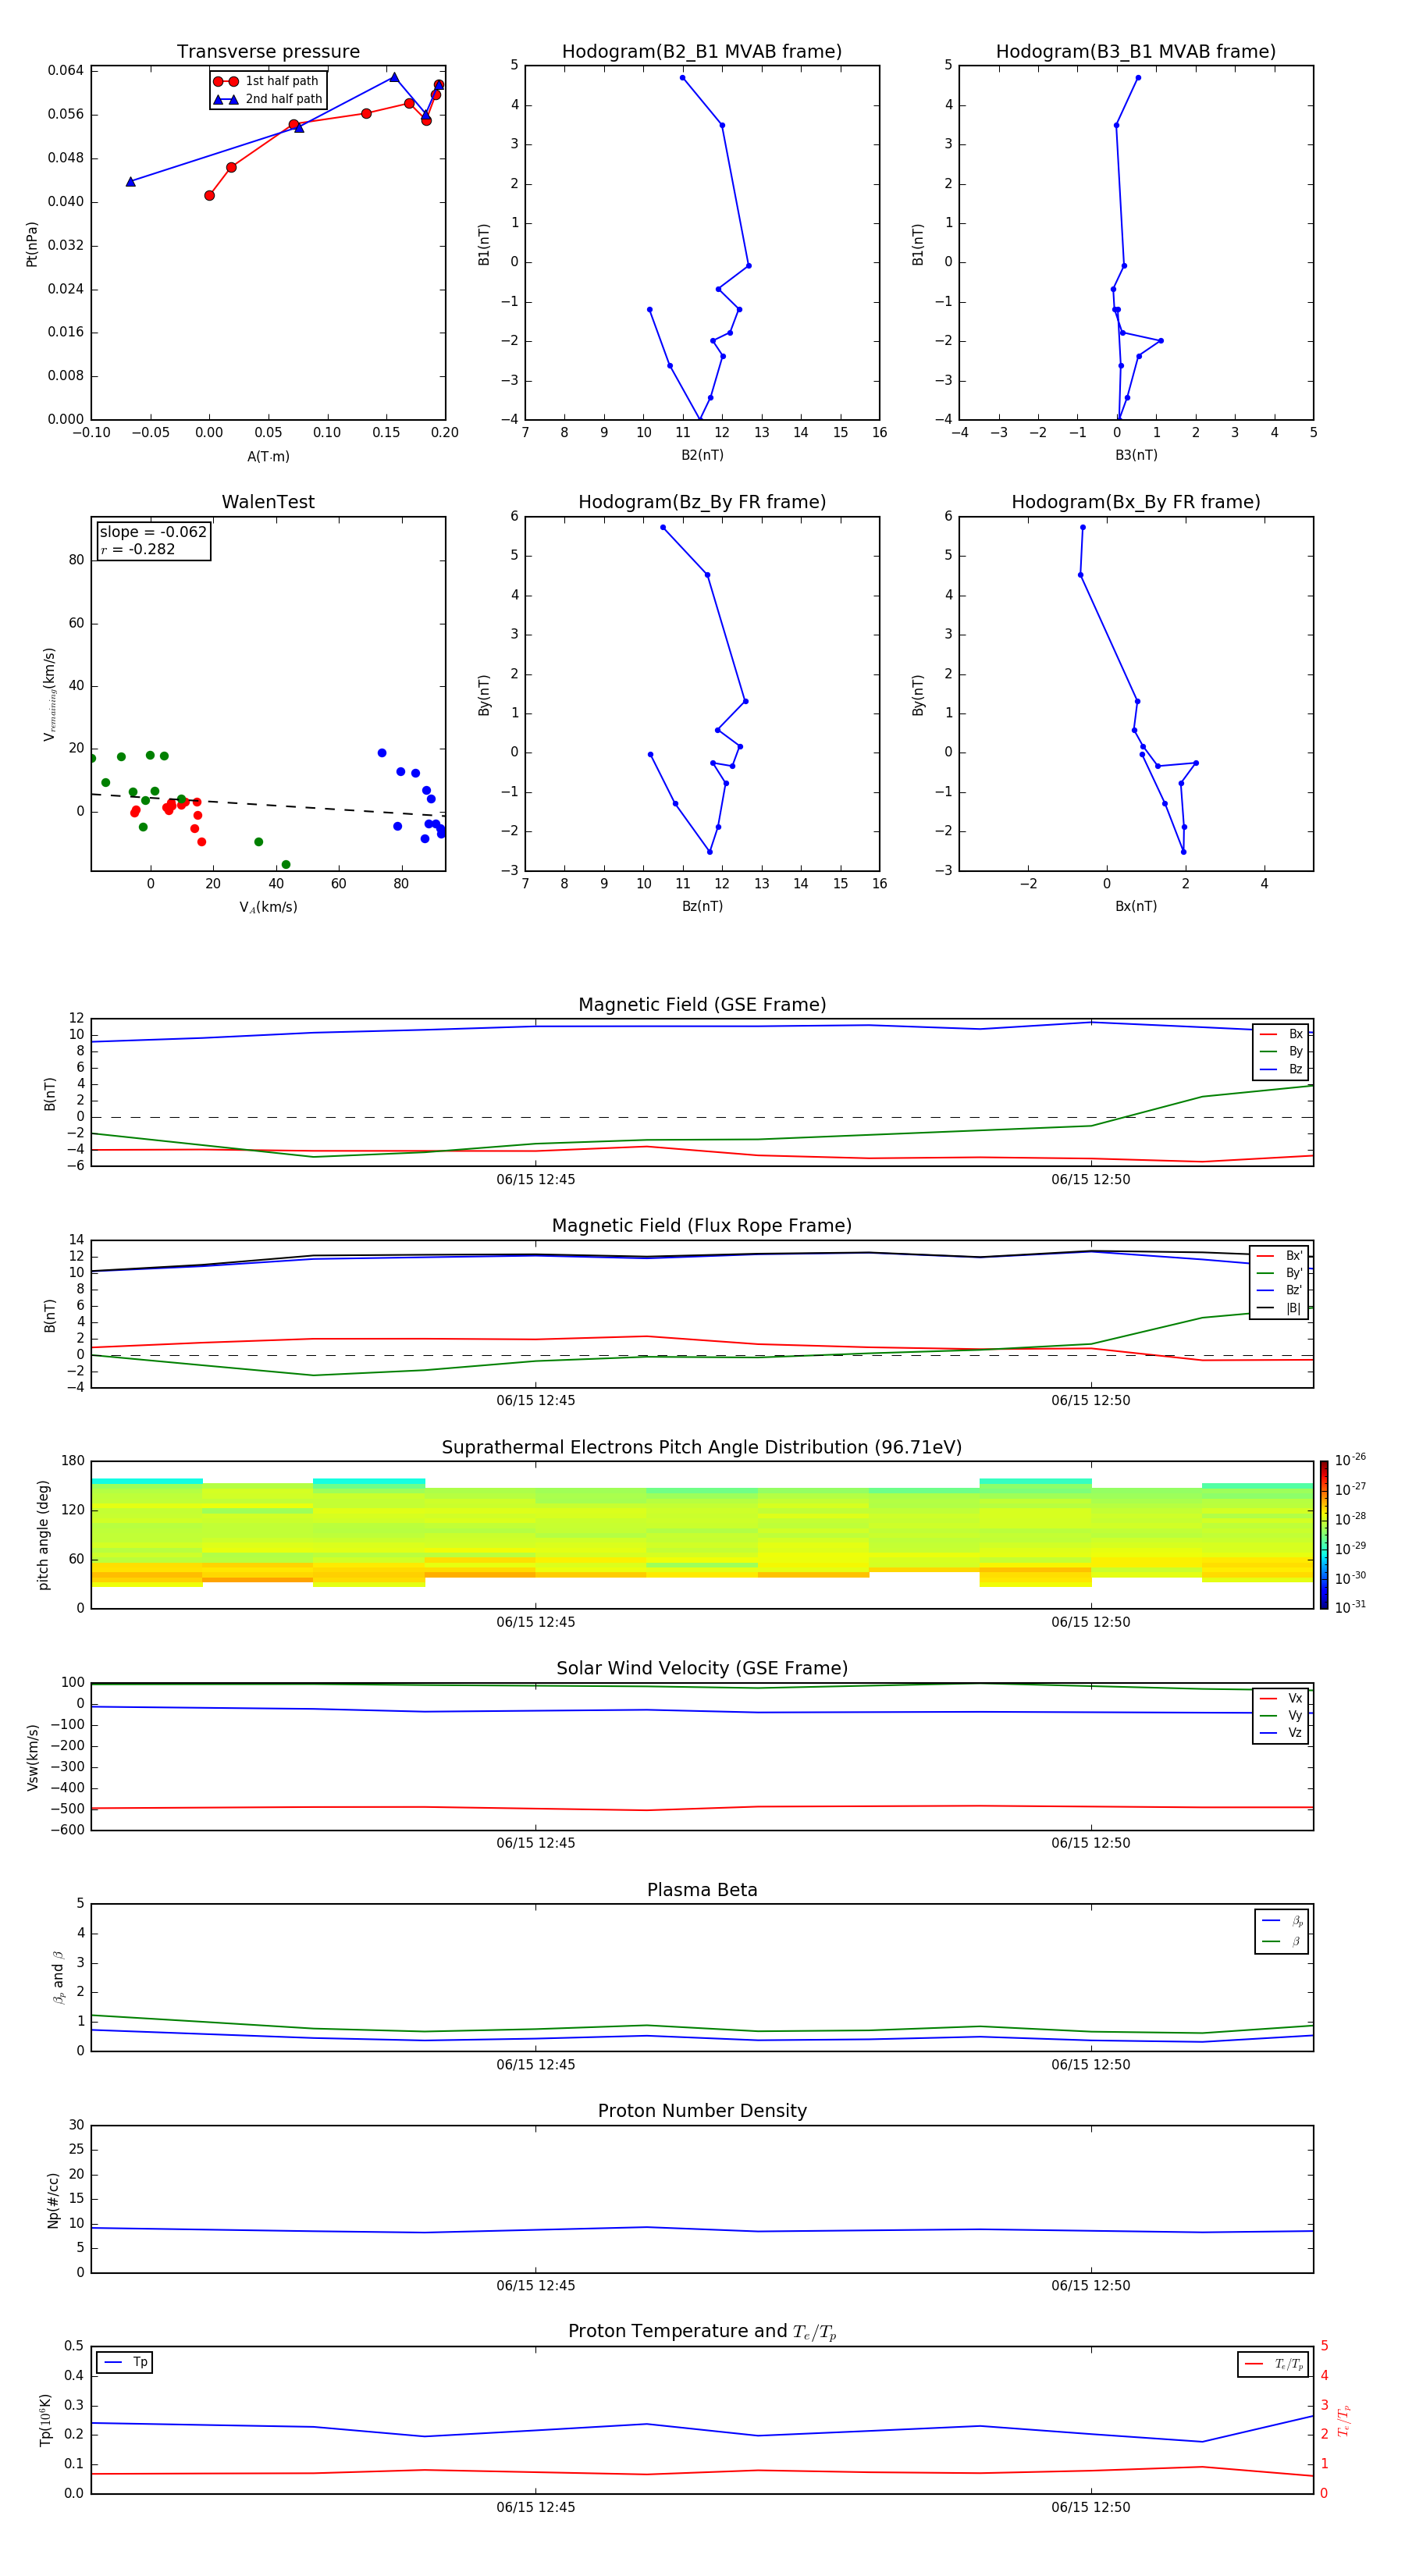Click the "Plasma Beta" panel title
This screenshot has height=2576, width=1405.
click(702, 1890)
